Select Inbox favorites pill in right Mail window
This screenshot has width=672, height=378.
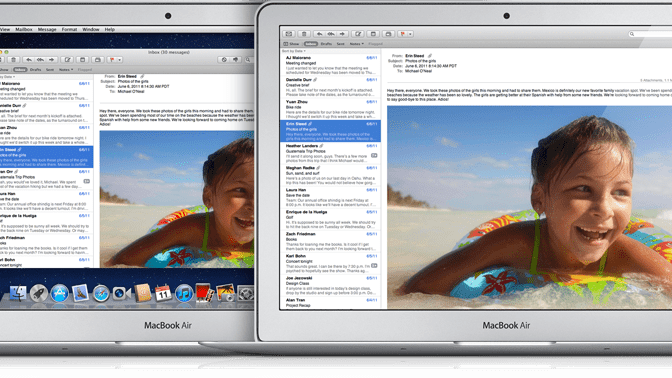[x=311, y=44]
